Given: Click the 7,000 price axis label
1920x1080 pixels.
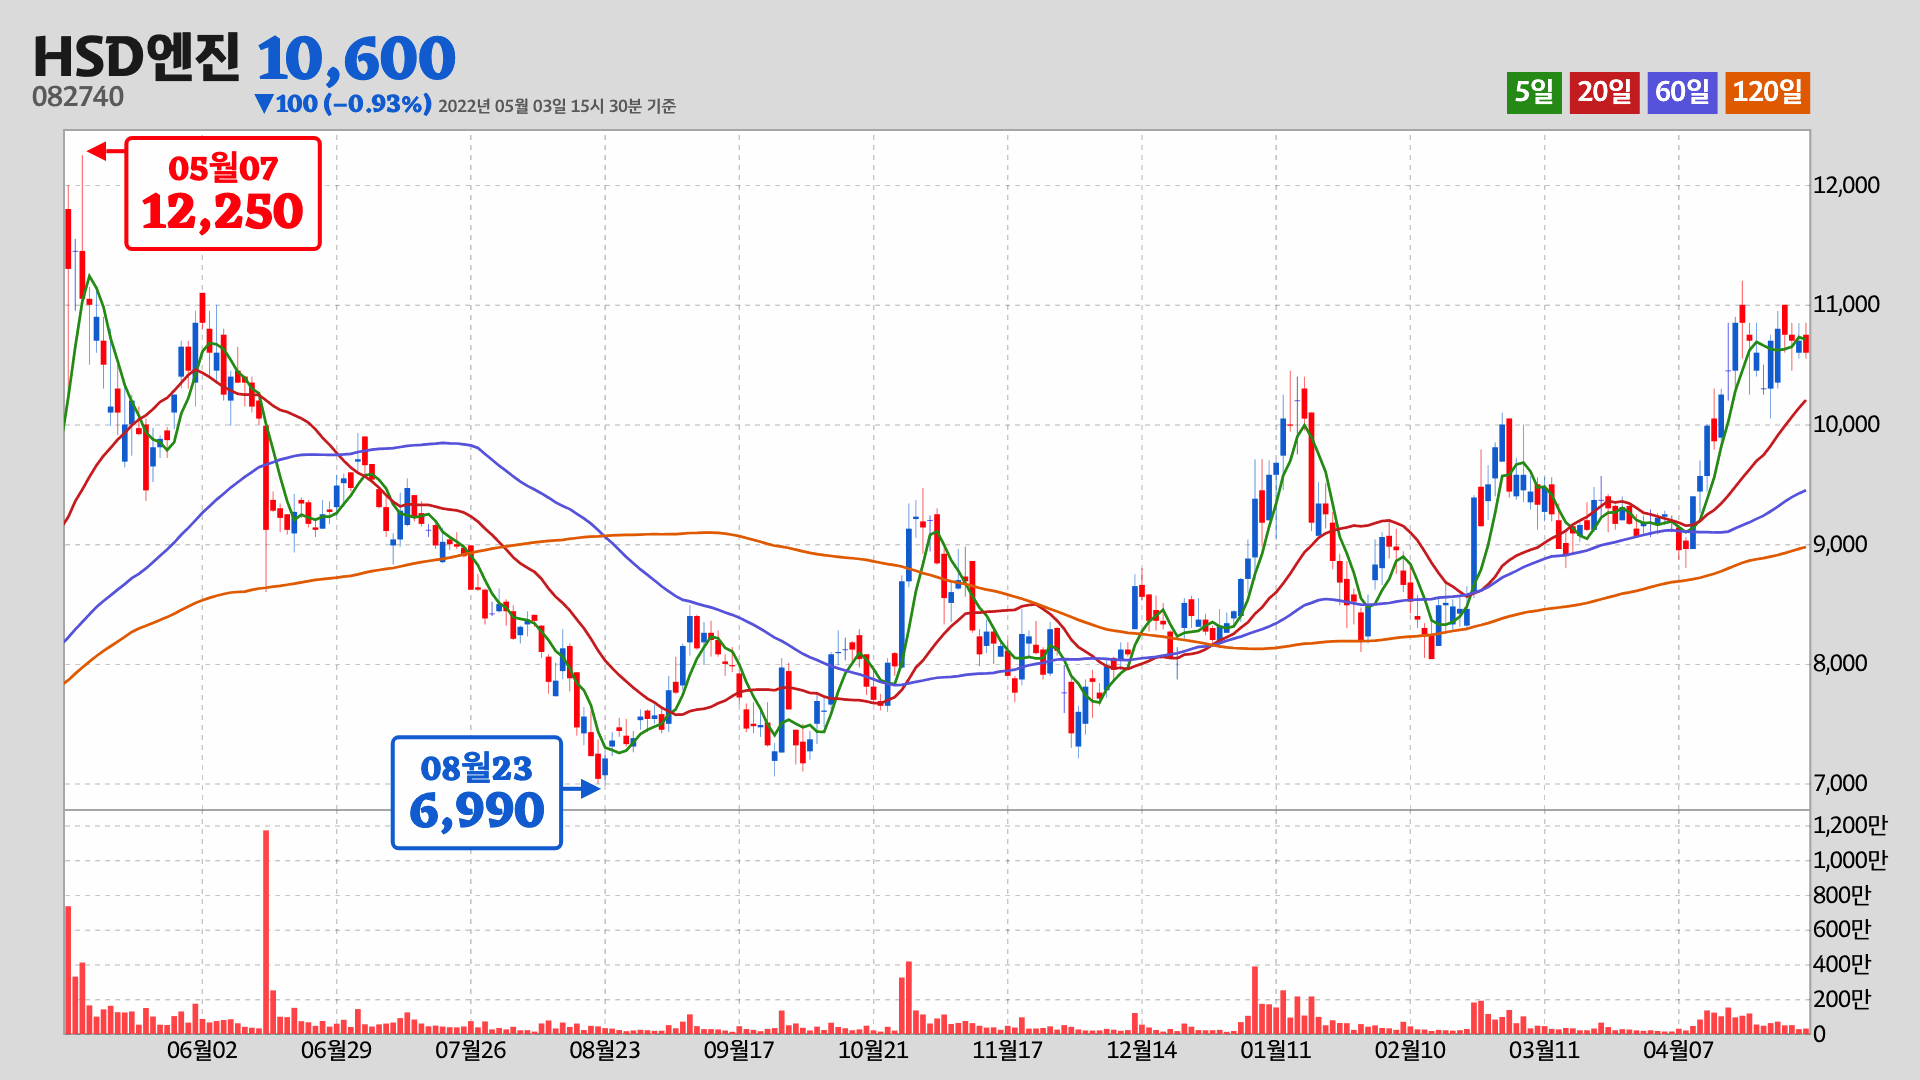Looking at the screenshot, I should point(1840,783).
